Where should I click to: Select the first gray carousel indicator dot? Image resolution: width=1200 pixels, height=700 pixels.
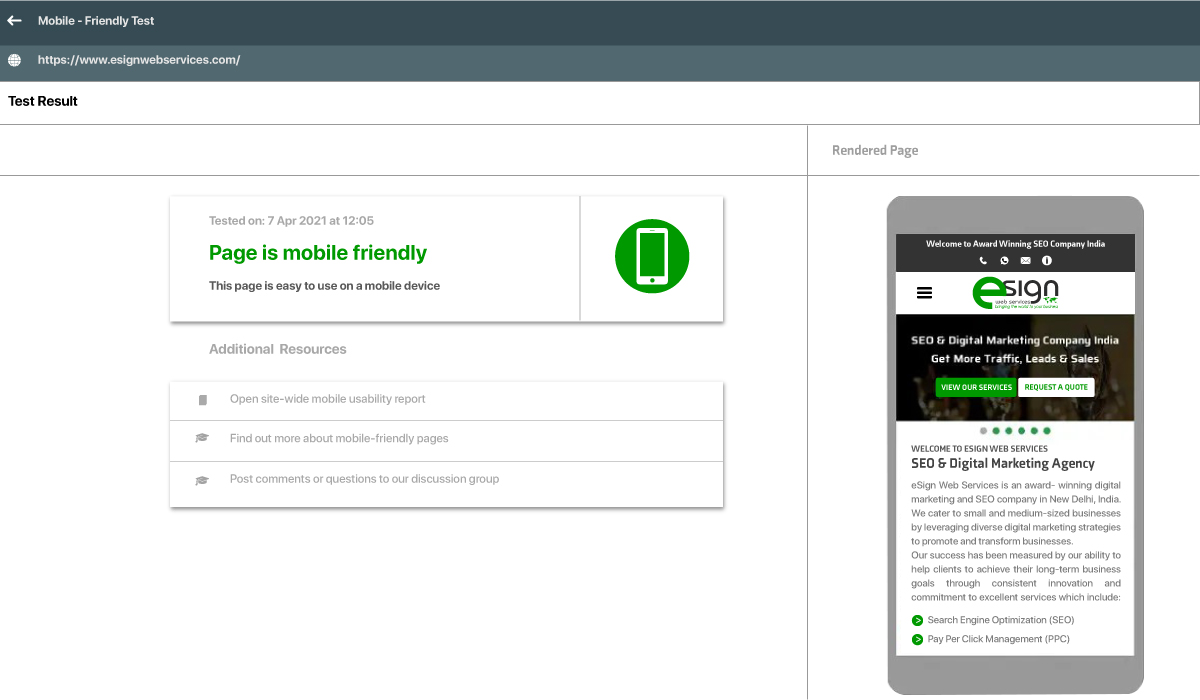(983, 430)
